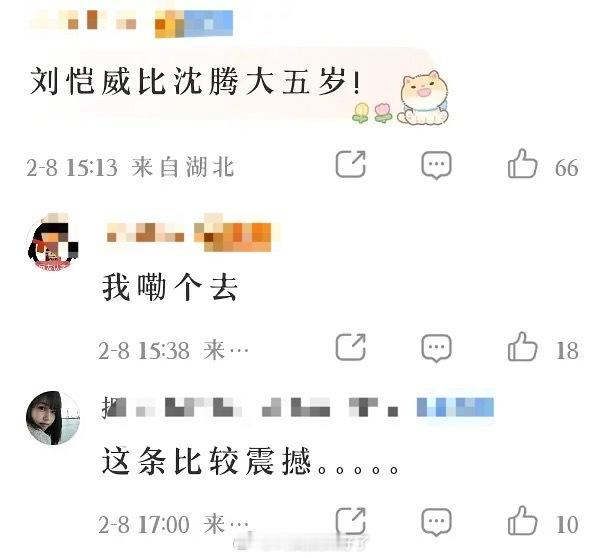606x558 pixels.
Task: Open replies for the 刘恺威比沈腾大五岁 comment
Action: click(436, 165)
